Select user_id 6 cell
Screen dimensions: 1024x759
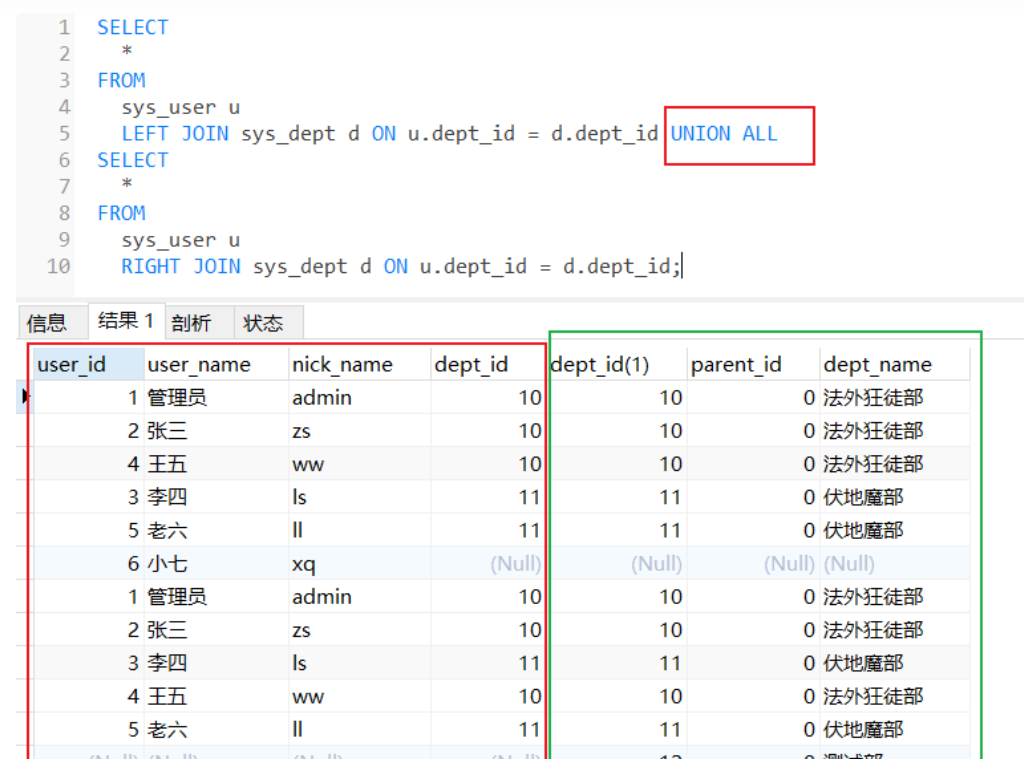point(88,563)
